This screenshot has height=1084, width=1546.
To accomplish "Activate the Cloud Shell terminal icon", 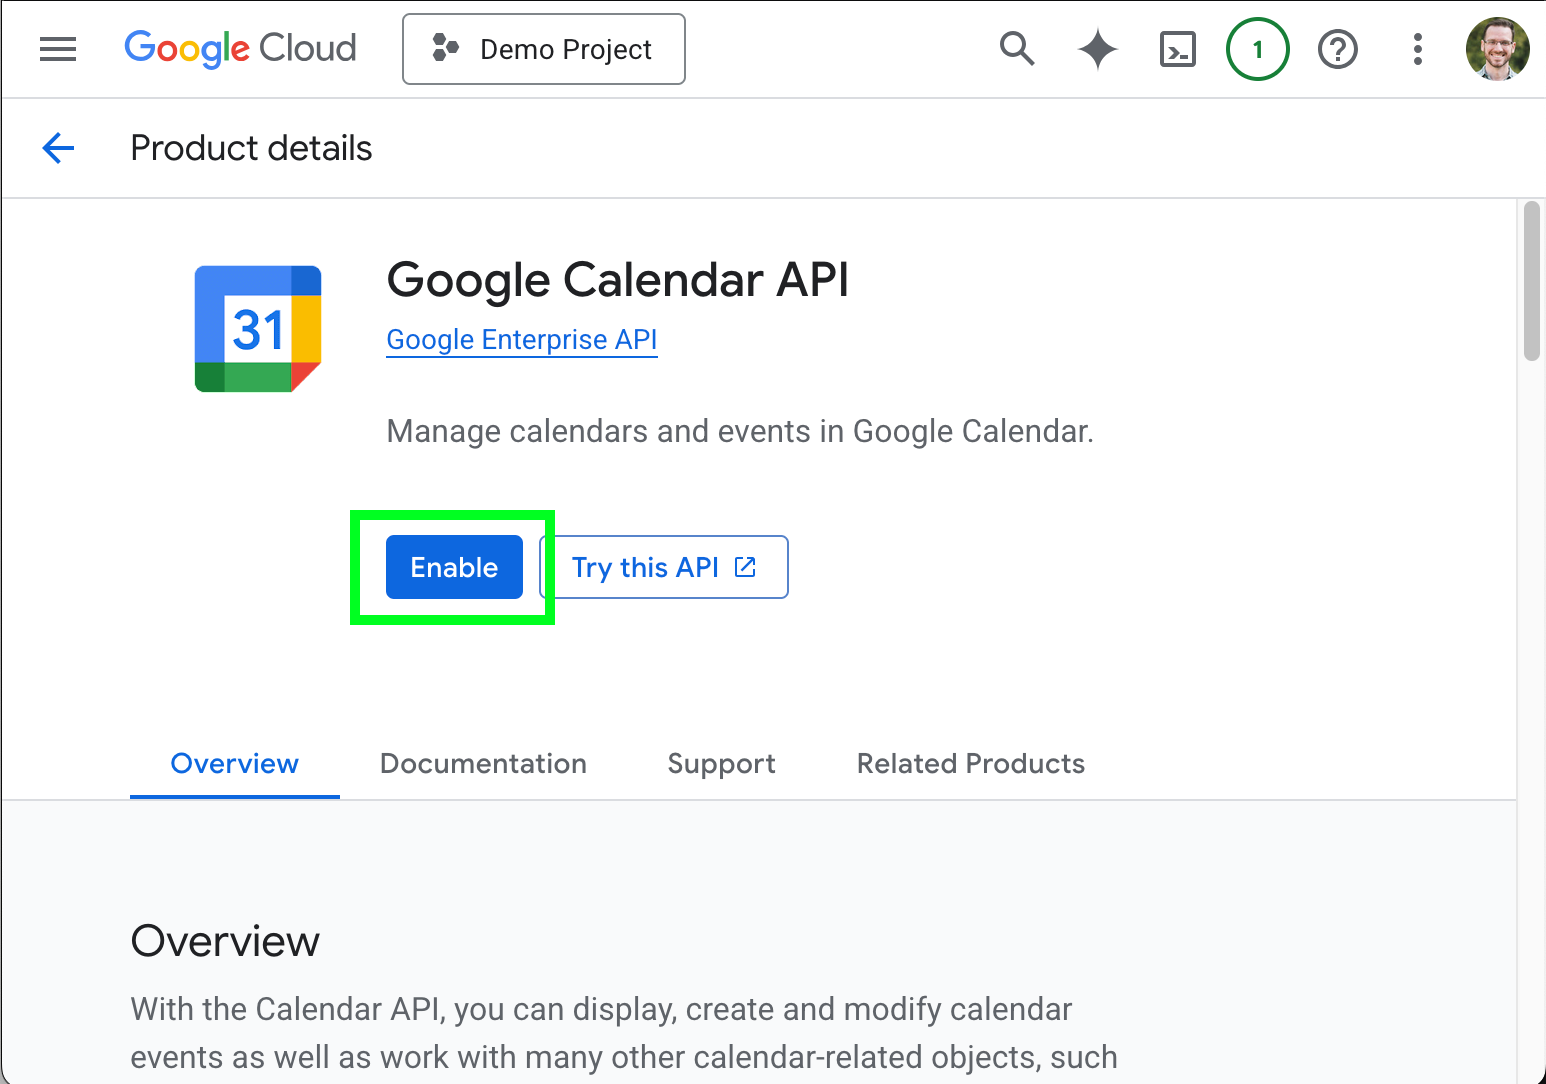I will point(1177,48).
